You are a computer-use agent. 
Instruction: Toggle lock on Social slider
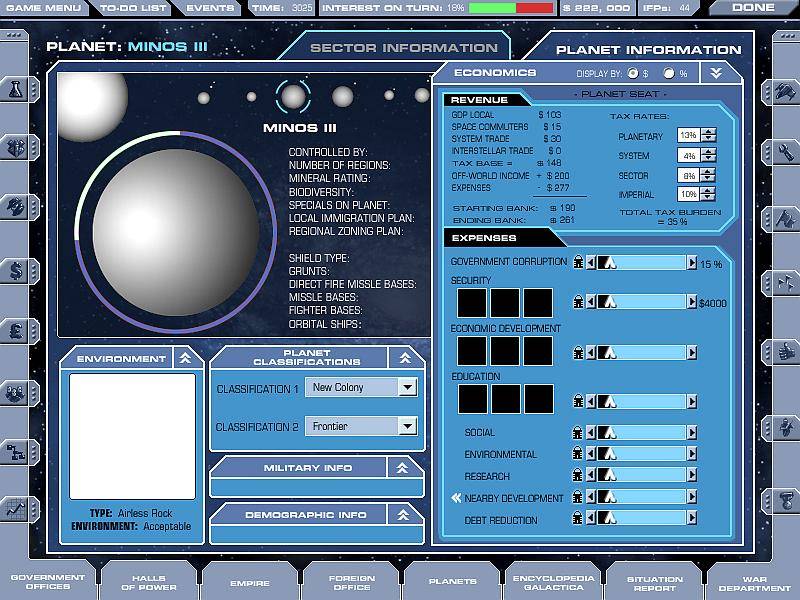[578, 433]
